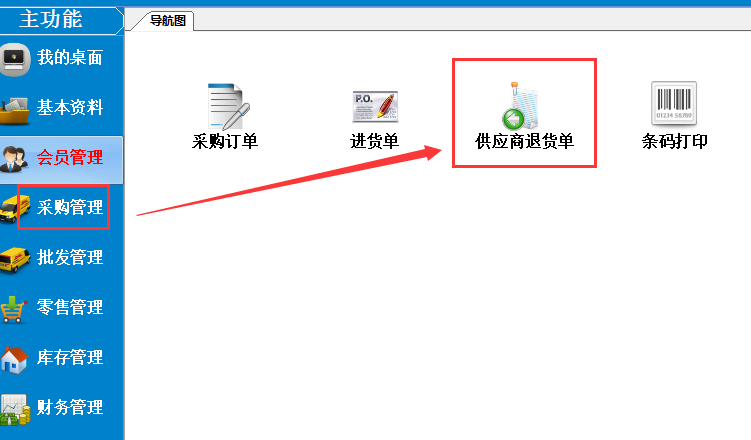Click the 条码打印 text label
Viewport: 751px width, 440px height.
[674, 141]
